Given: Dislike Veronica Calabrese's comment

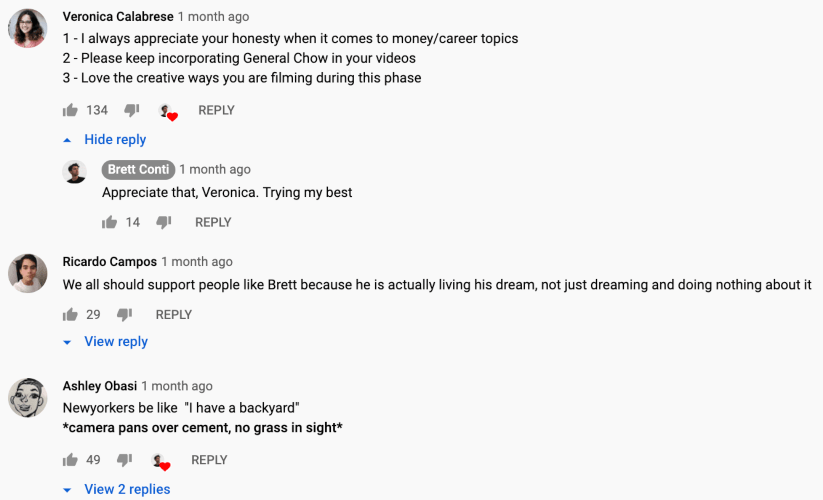Looking at the screenshot, I should click(131, 110).
